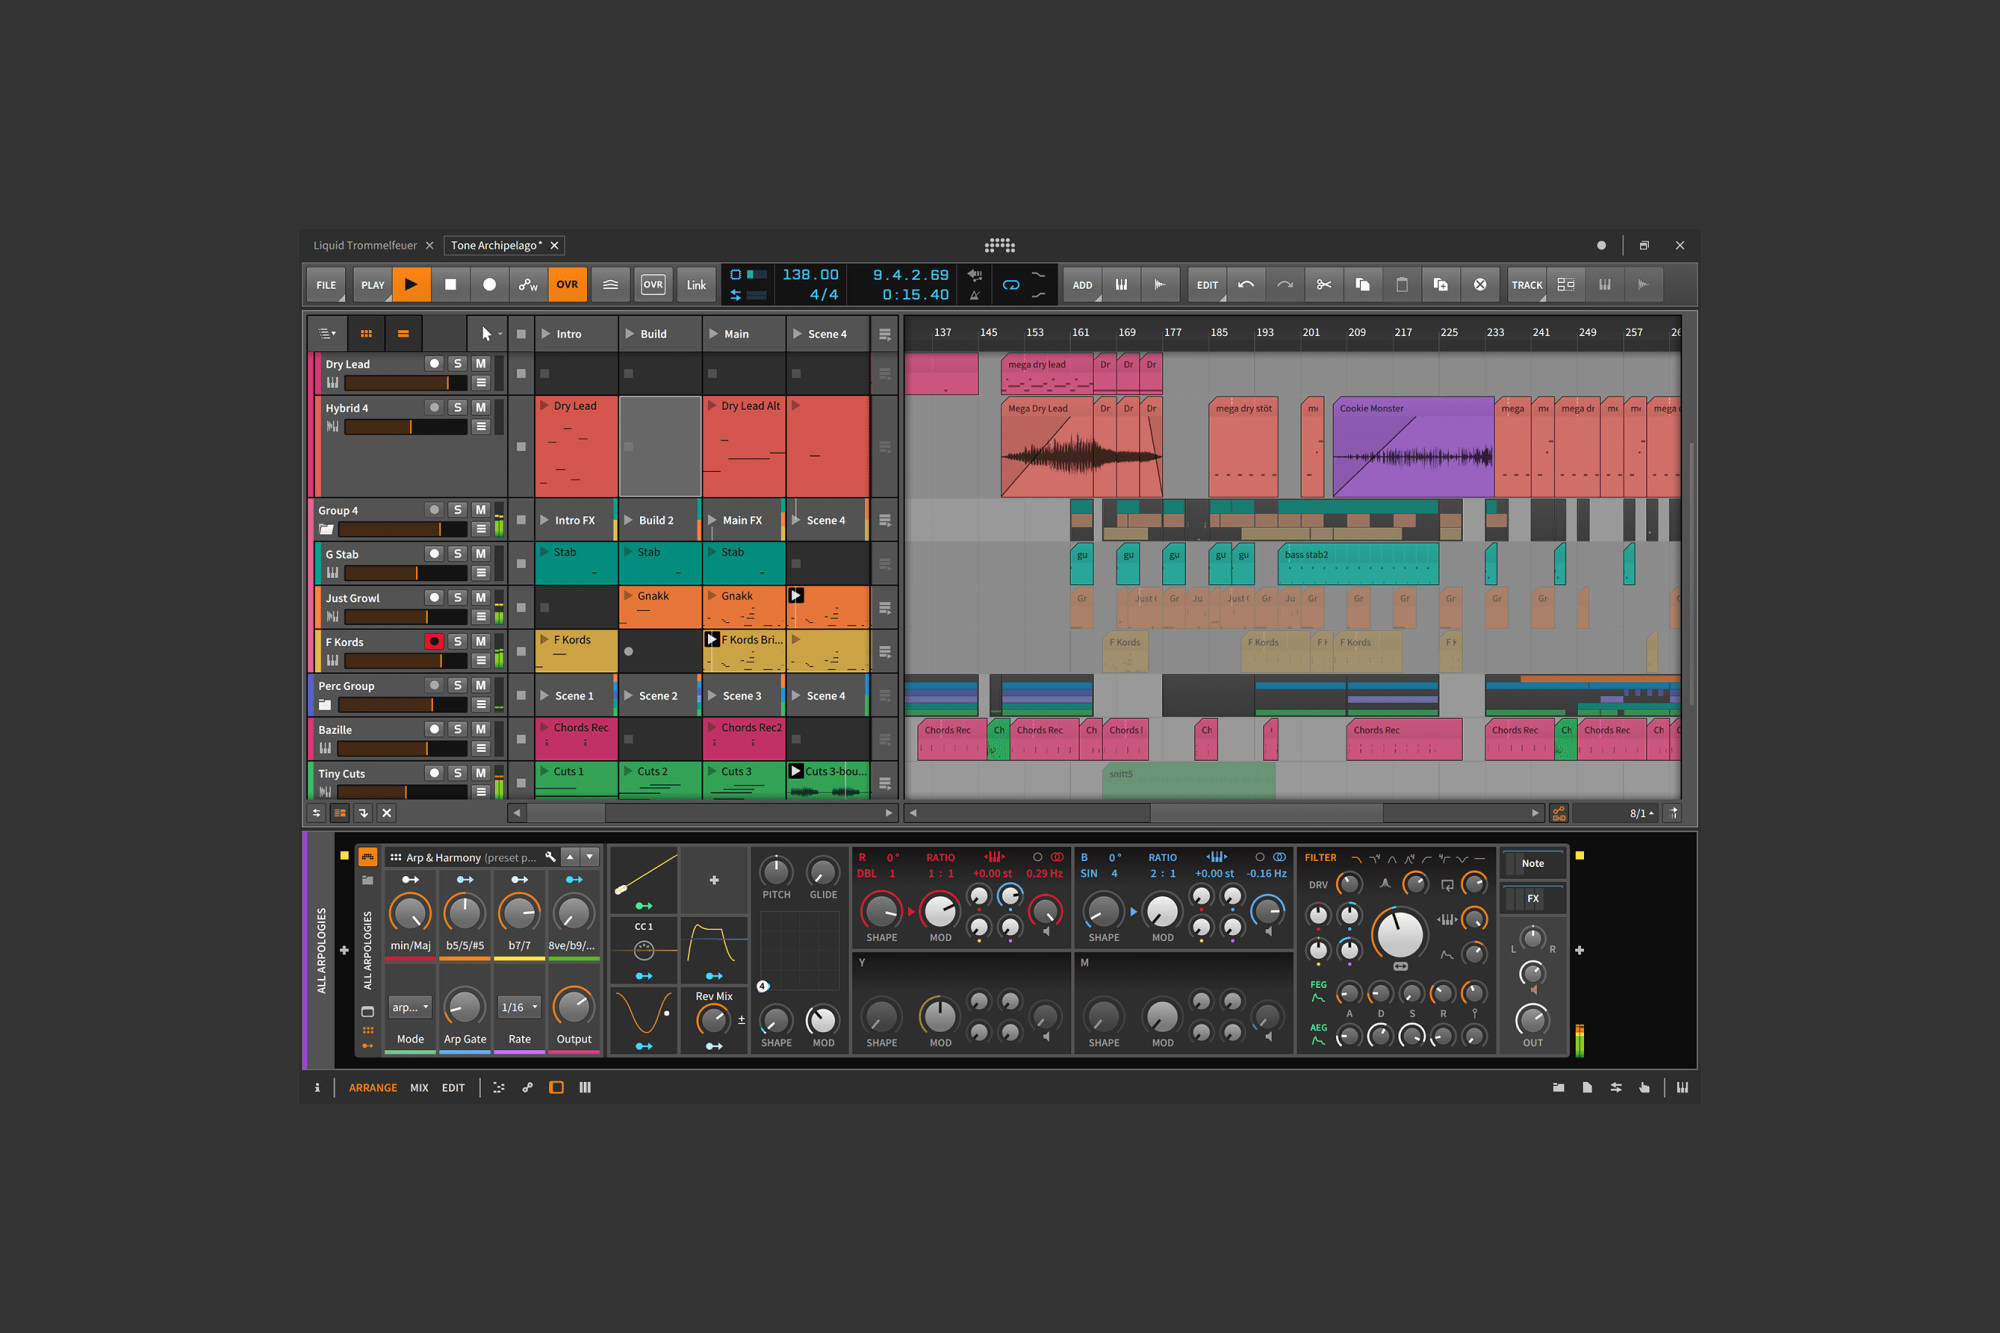
Task: Add instrument track via piano keys icon
Action: point(1121,285)
